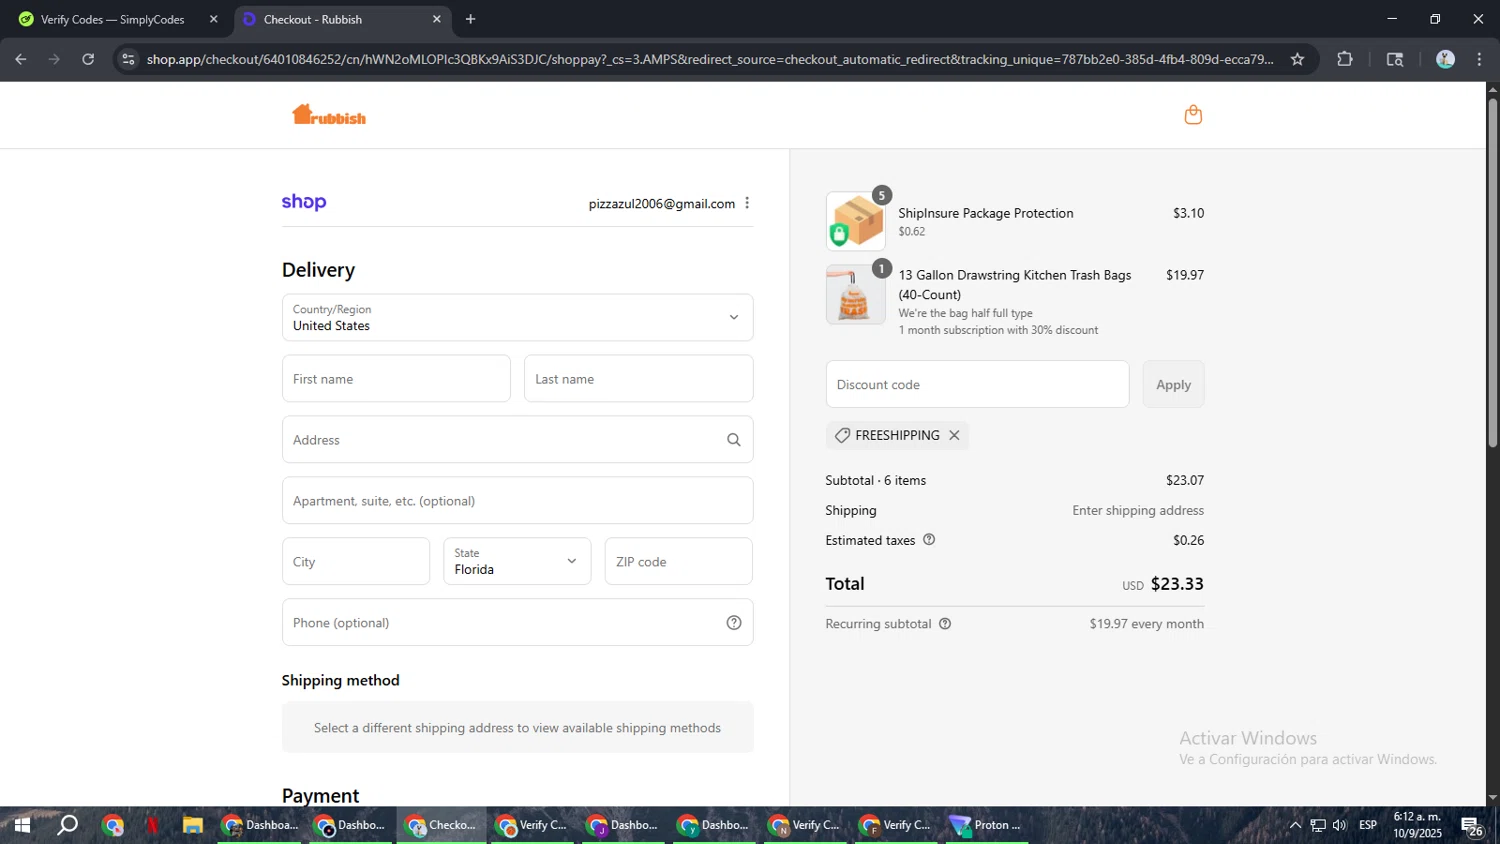Image resolution: width=1500 pixels, height=844 pixels.
Task: Click the Phone optional field
Action: pyautogui.click(x=517, y=623)
